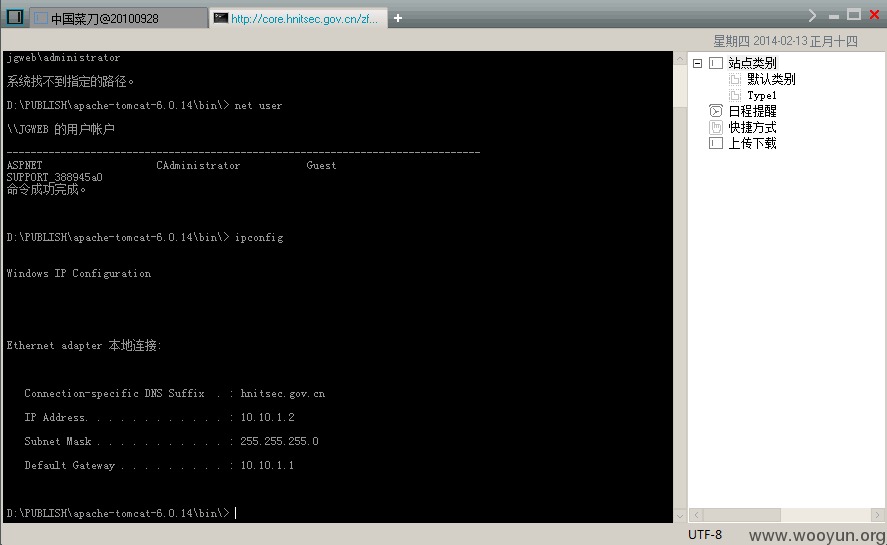Select the 默认类别 category
Image resolution: width=887 pixels, height=545 pixels.
(771, 79)
